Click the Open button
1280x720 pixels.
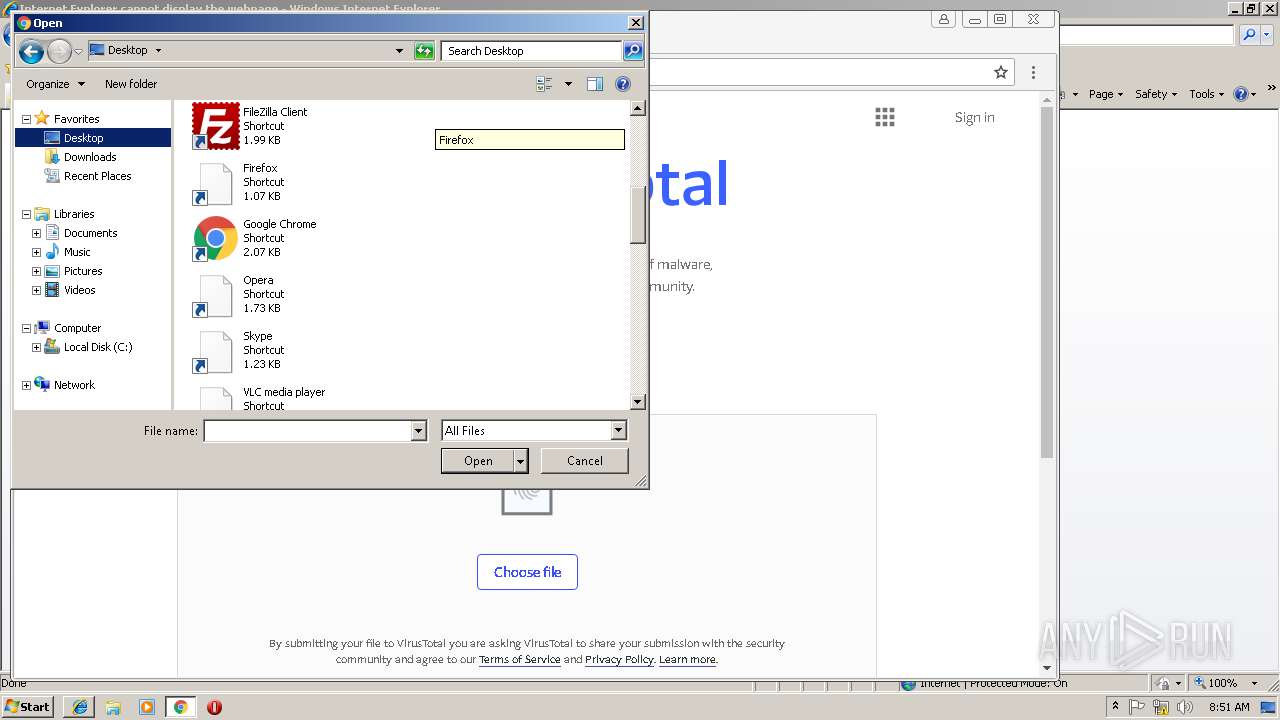[478, 461]
